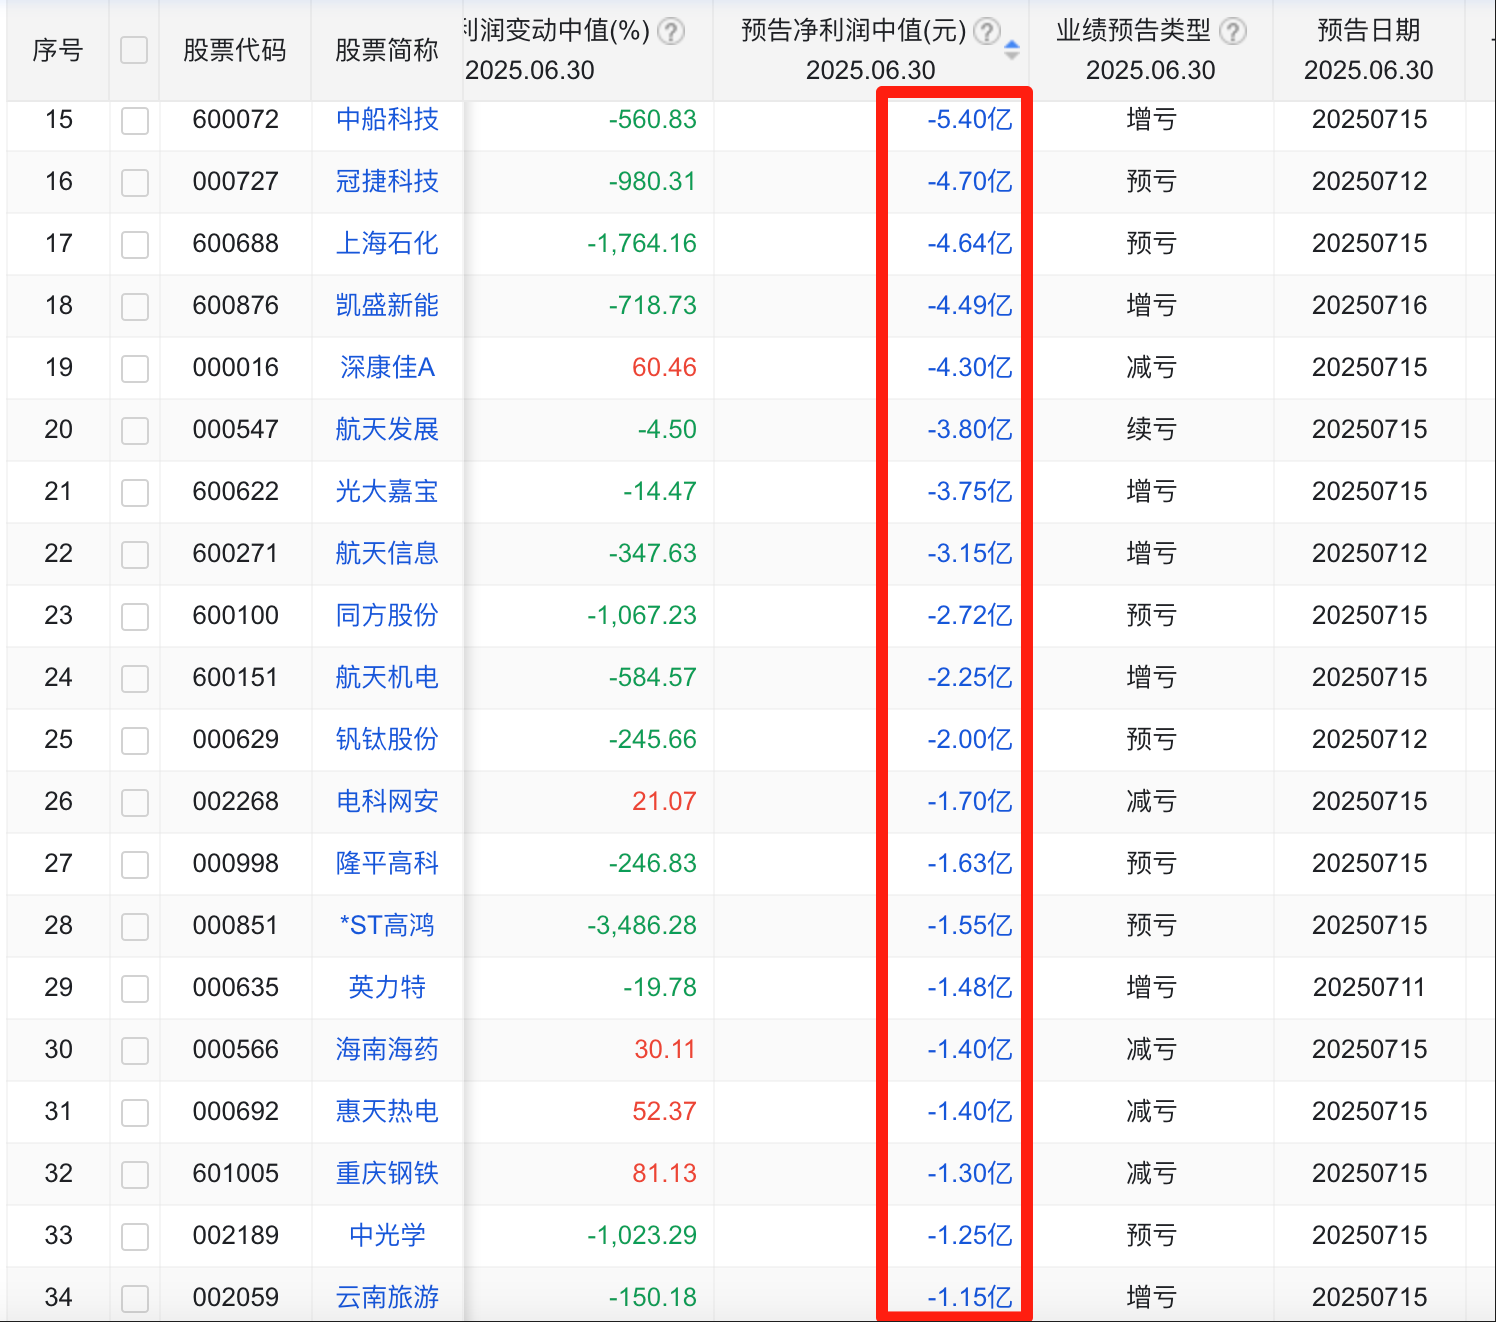Screen dimensions: 1496x1322
Task: Open stock link 重庆钢铁
Action: pyautogui.click(x=387, y=1173)
